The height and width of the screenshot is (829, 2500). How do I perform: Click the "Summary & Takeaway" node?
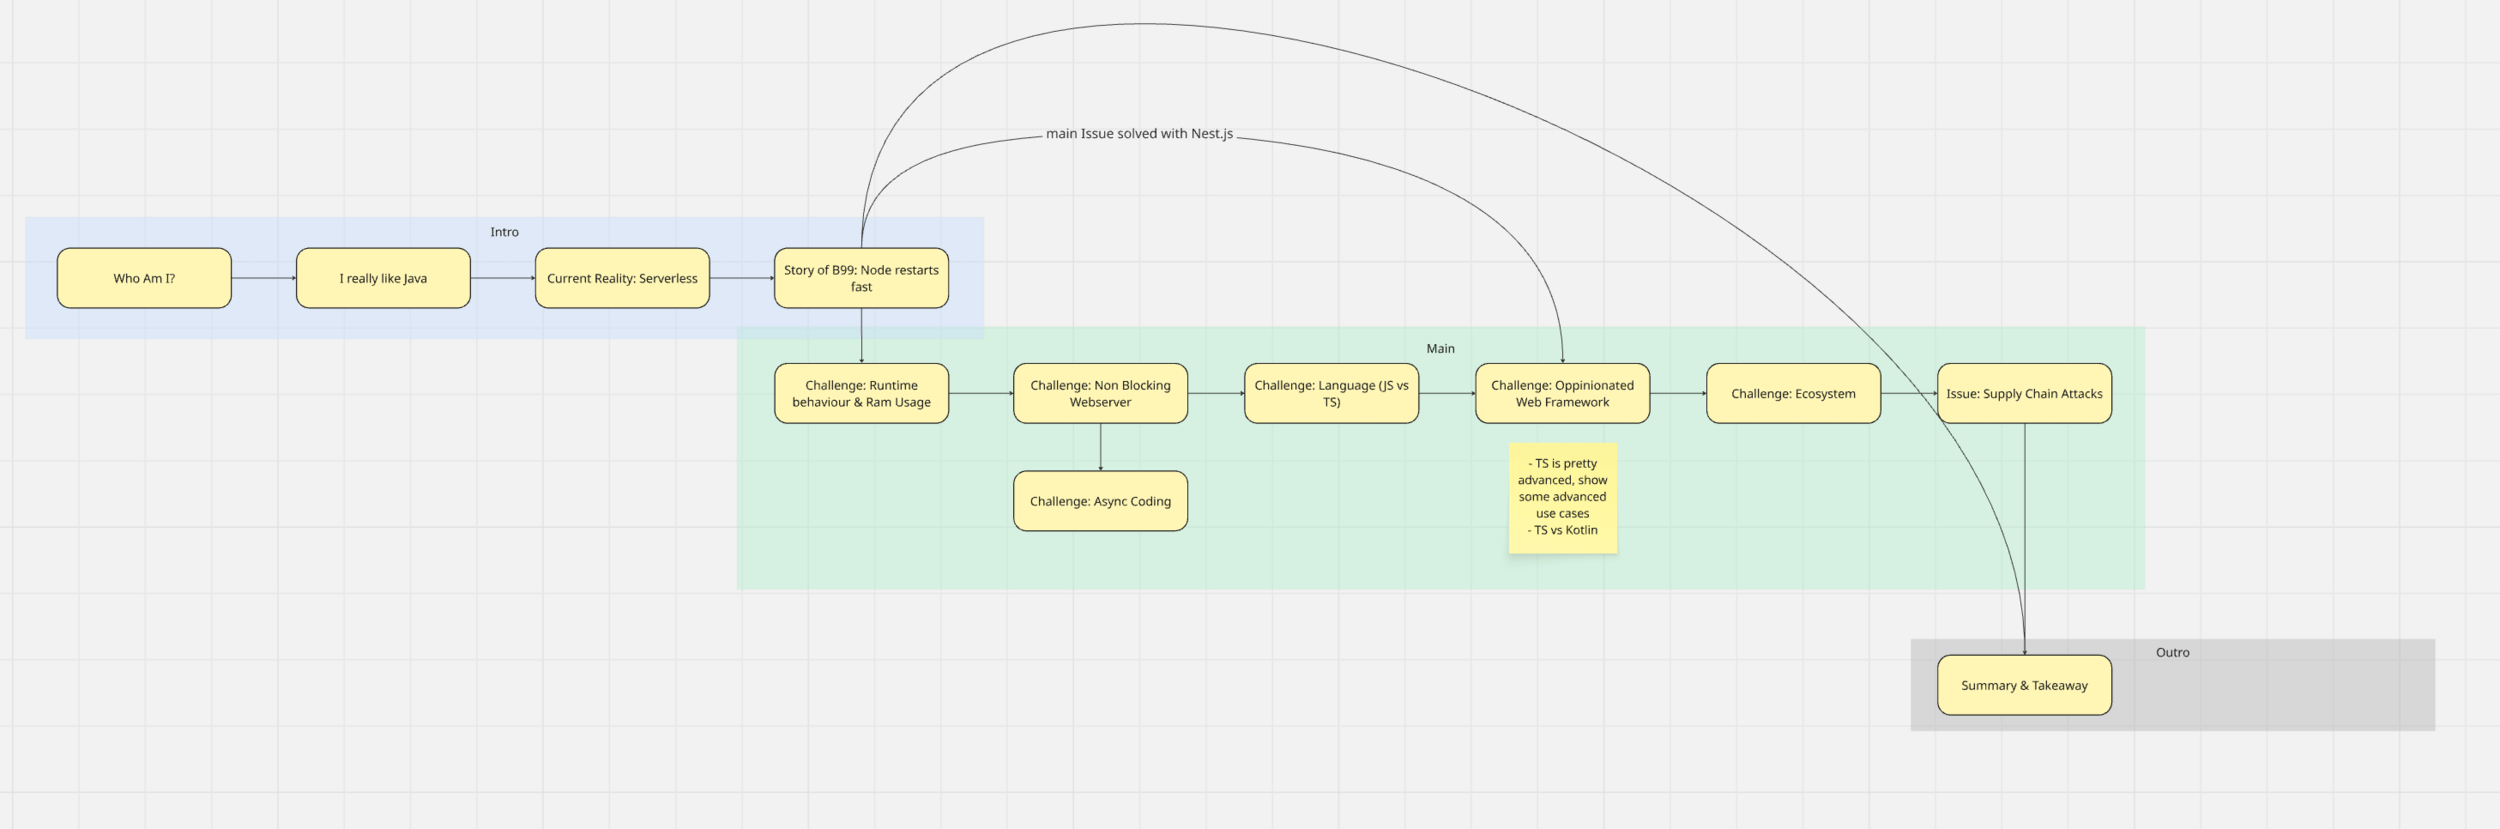click(x=2024, y=685)
